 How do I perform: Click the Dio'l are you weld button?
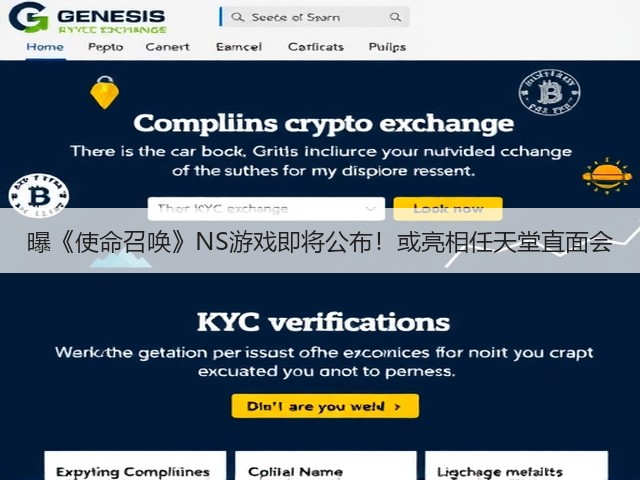[x=325, y=406]
